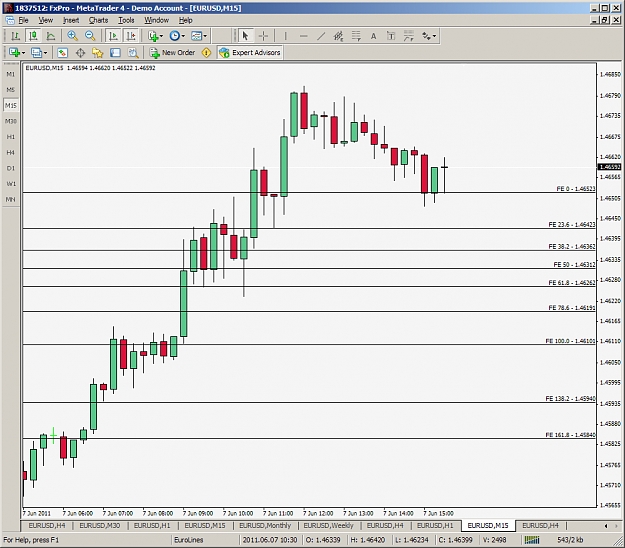Select the text 'A' drawing tool
Image resolution: width=625 pixels, height=548 pixels.
pyautogui.click(x=373, y=36)
